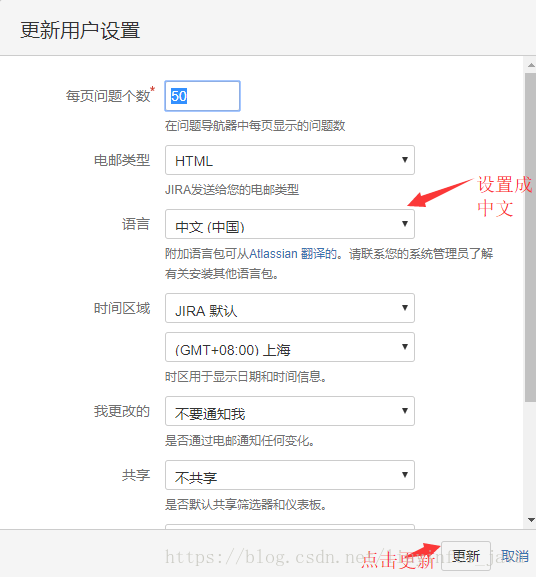This screenshot has height=577, width=536.
Task: Click the vertical scrollbar thumb
Action: click(x=530, y=237)
